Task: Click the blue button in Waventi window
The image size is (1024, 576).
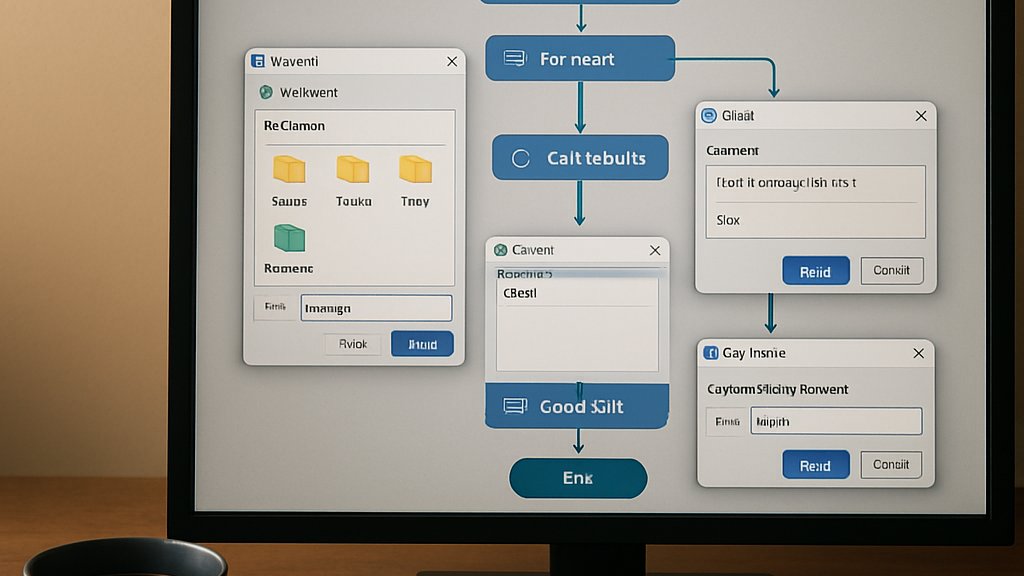Action: (x=422, y=344)
